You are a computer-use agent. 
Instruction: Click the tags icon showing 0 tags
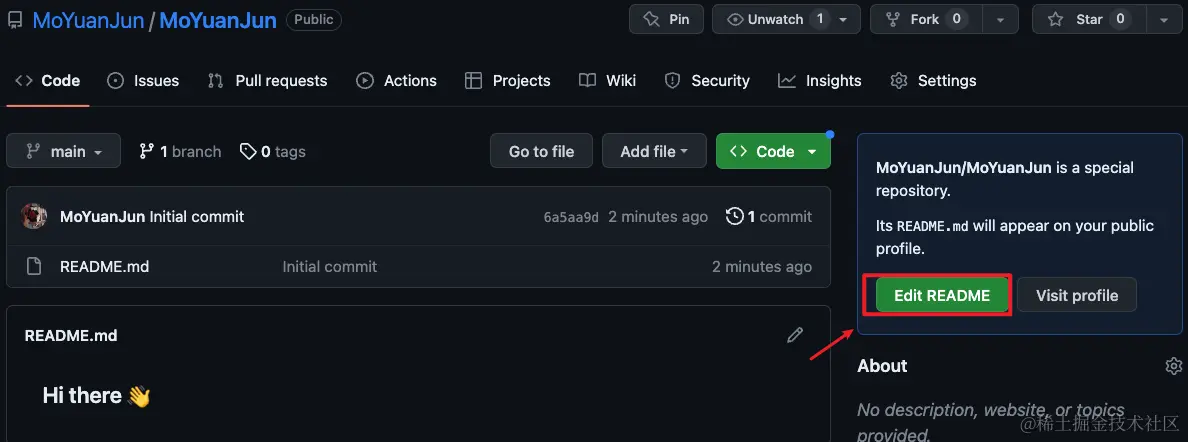coord(248,152)
